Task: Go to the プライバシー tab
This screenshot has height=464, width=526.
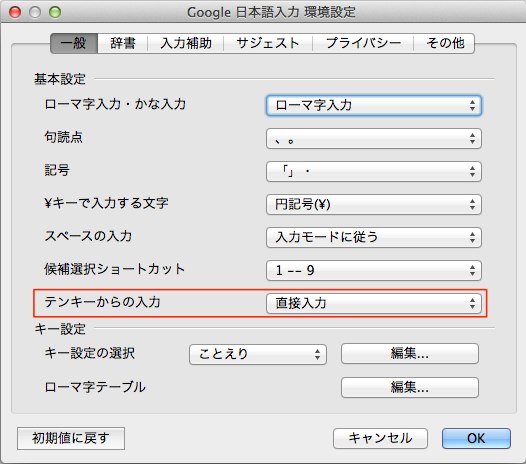Action: tap(363, 43)
